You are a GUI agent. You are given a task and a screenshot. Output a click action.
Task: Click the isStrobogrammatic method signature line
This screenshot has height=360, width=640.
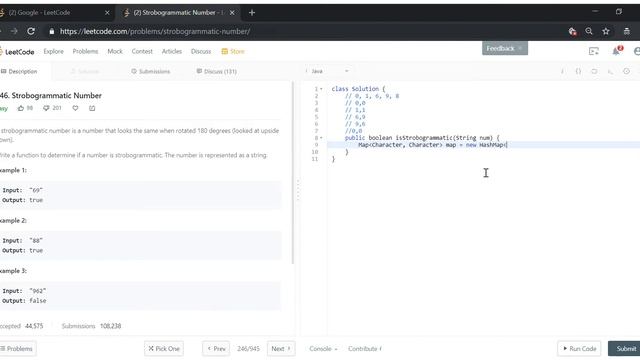pyautogui.click(x=422, y=138)
